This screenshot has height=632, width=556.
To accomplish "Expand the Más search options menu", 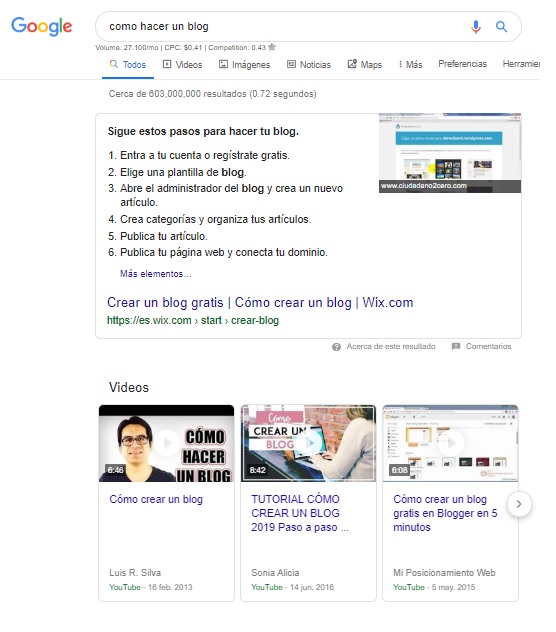I will point(410,64).
